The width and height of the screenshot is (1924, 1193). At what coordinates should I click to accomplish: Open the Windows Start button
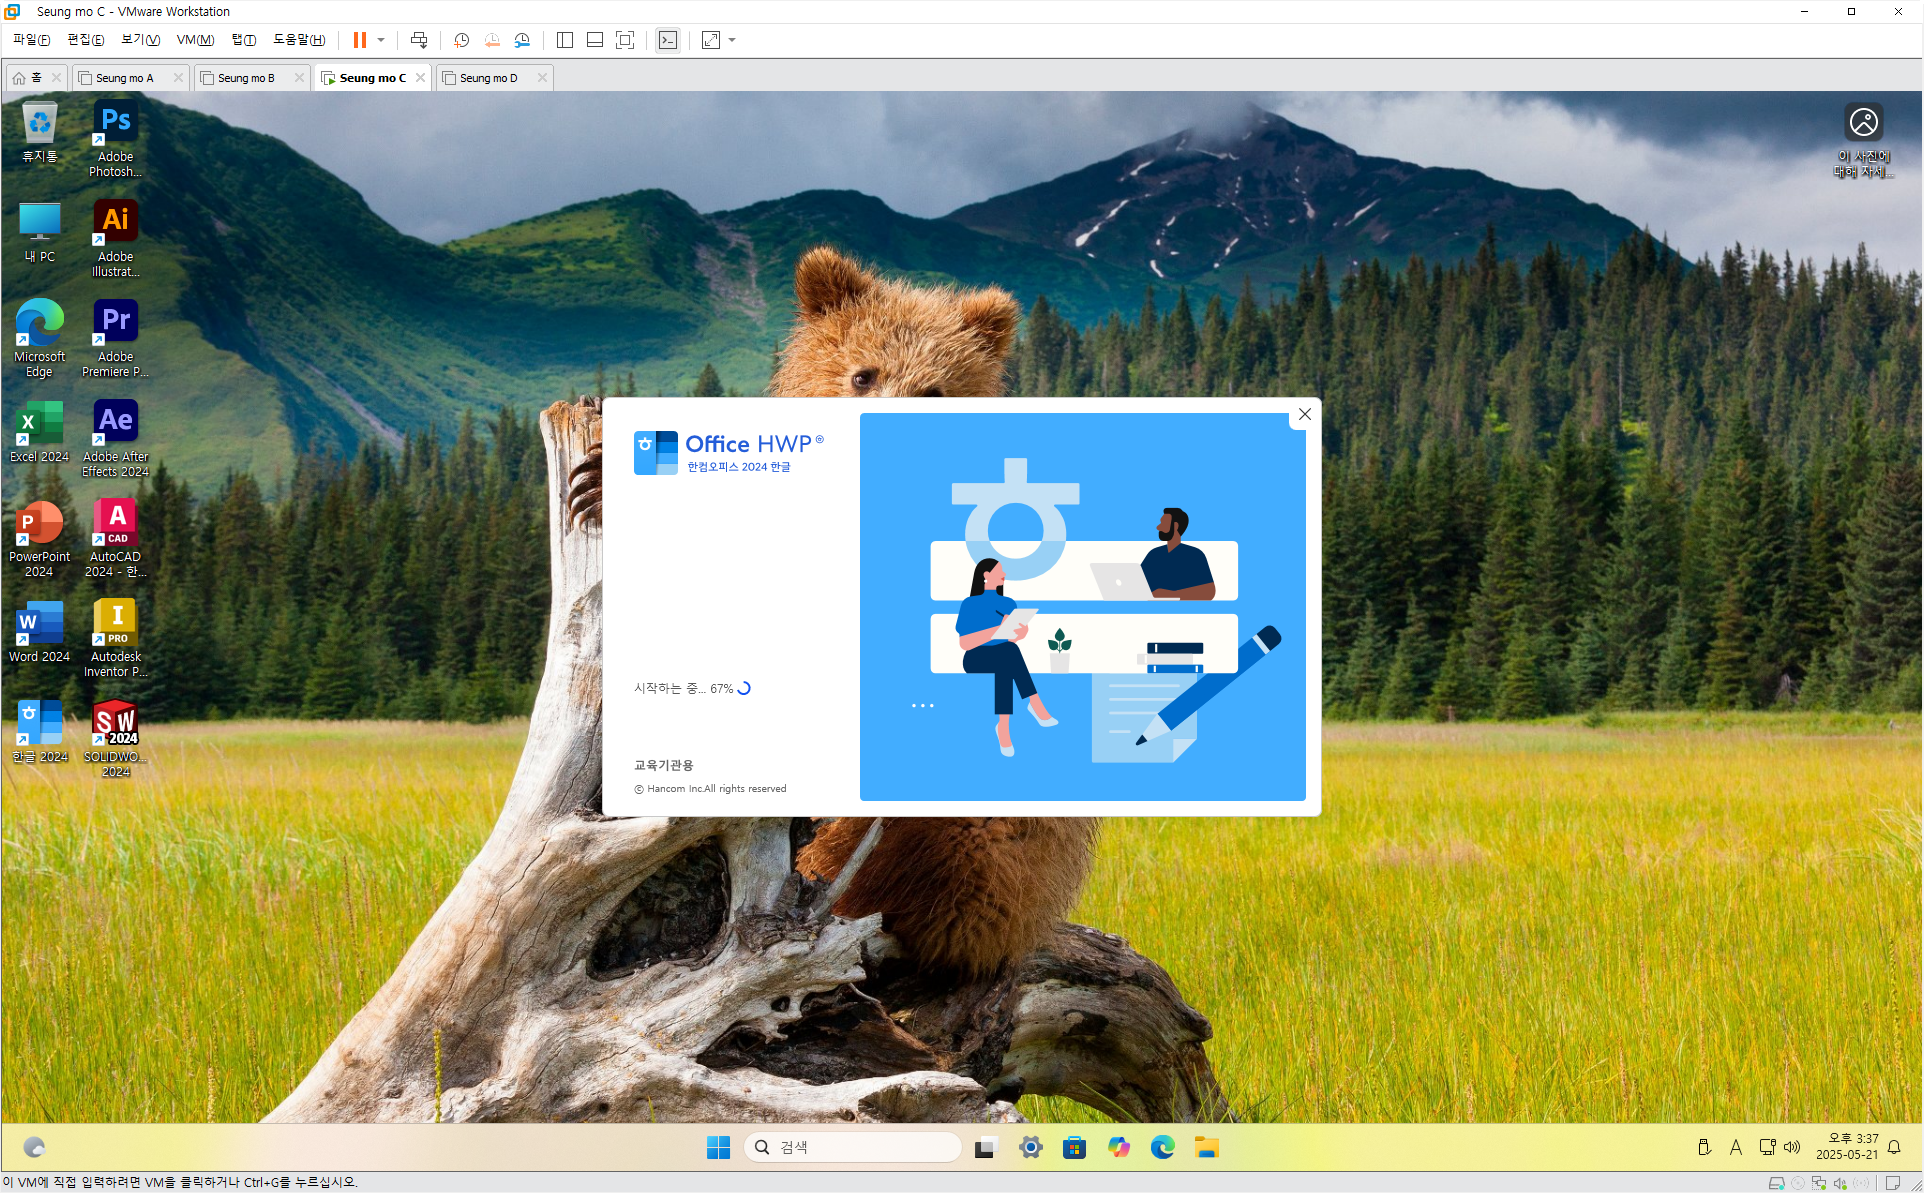[x=718, y=1147]
